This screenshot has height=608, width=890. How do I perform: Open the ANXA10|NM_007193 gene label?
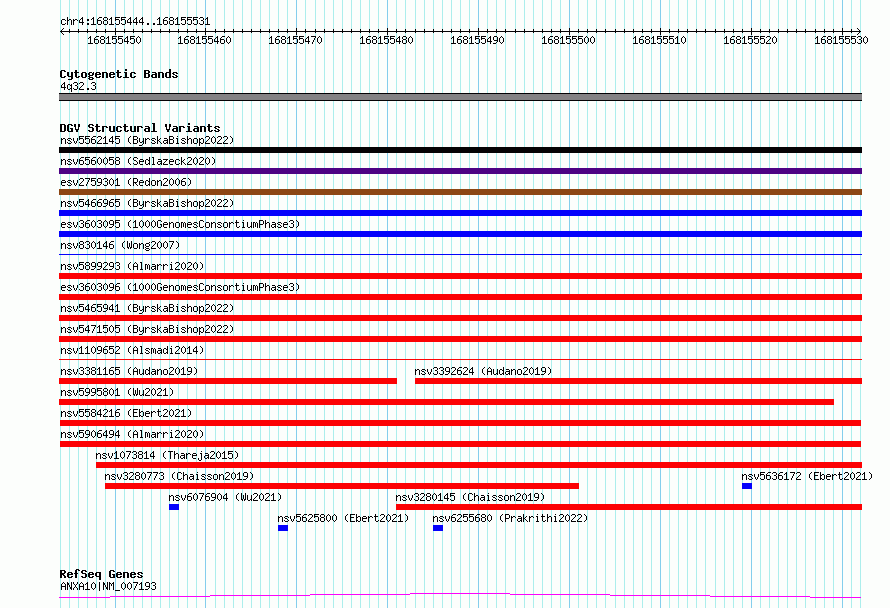pos(108,586)
